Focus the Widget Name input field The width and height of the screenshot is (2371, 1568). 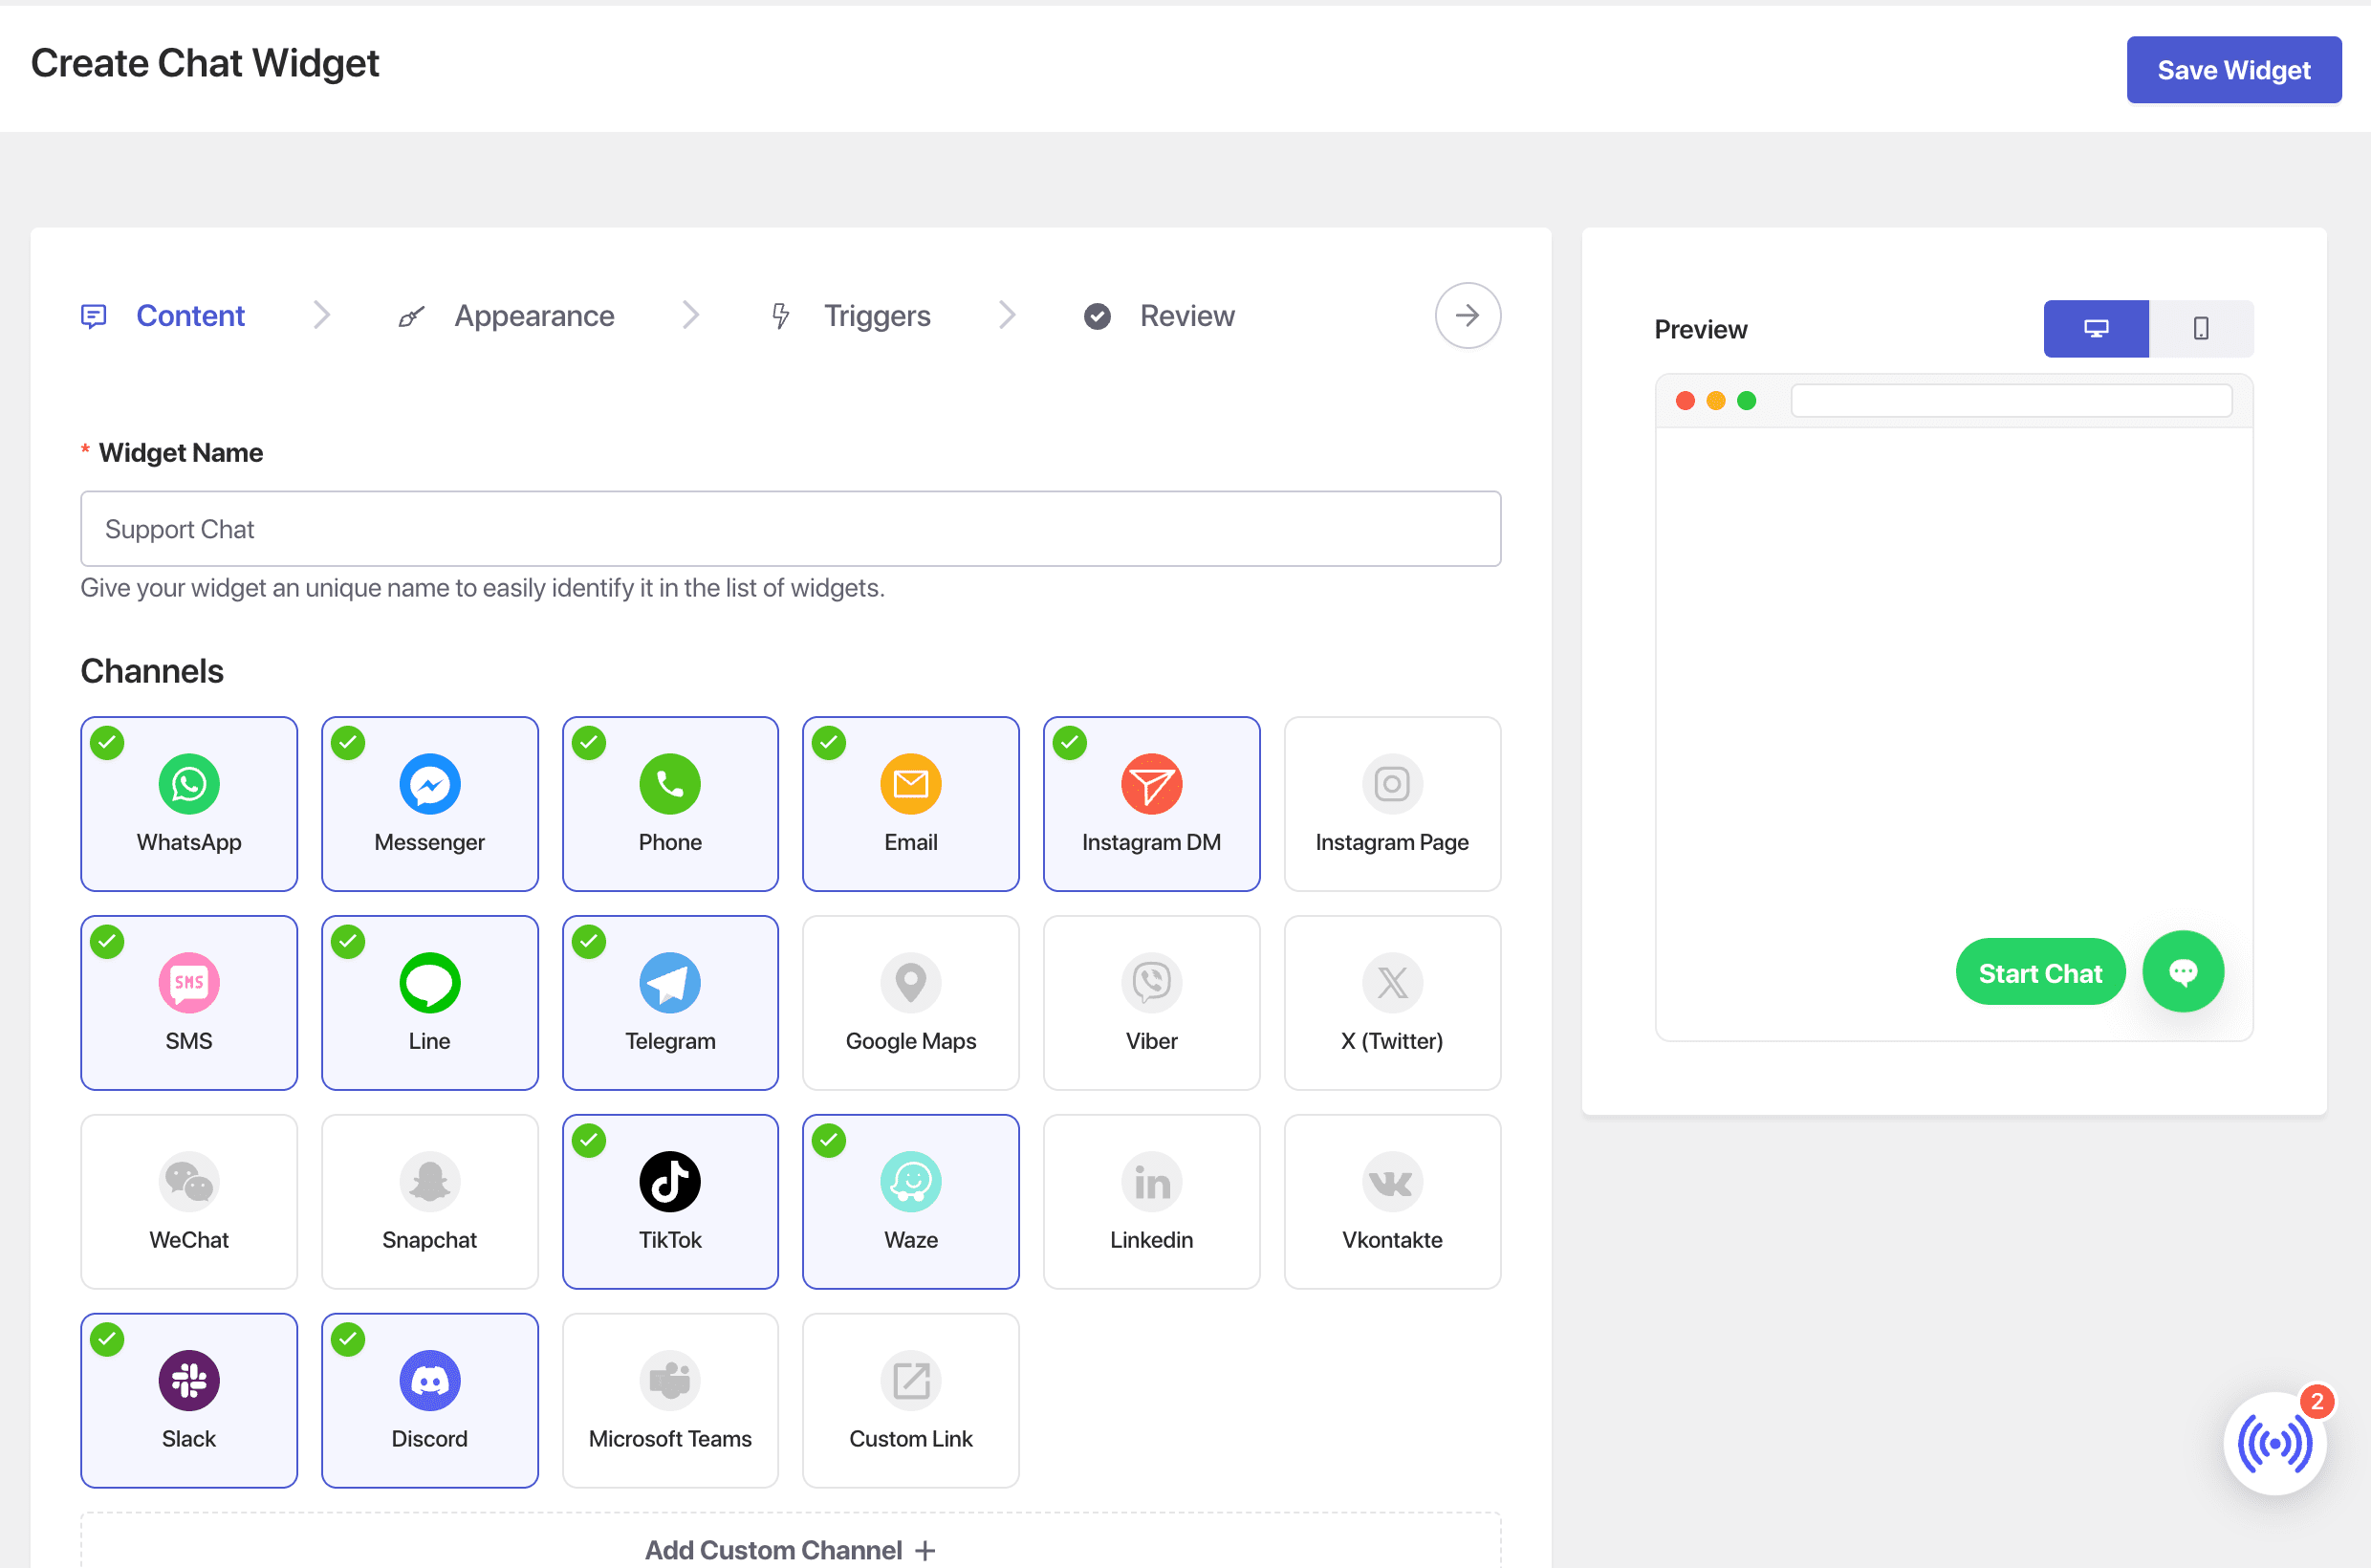click(789, 529)
